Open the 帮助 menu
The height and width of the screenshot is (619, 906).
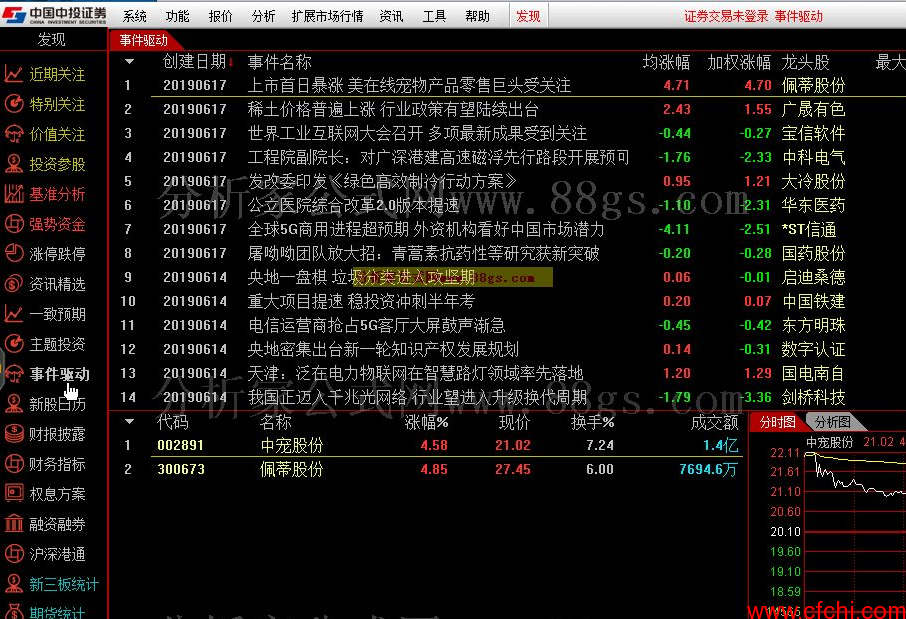[x=477, y=16]
